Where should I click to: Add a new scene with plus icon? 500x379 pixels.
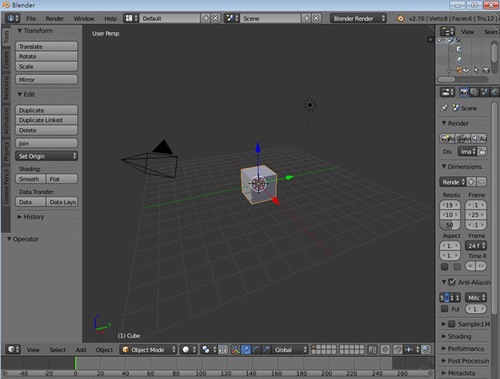pos(306,18)
